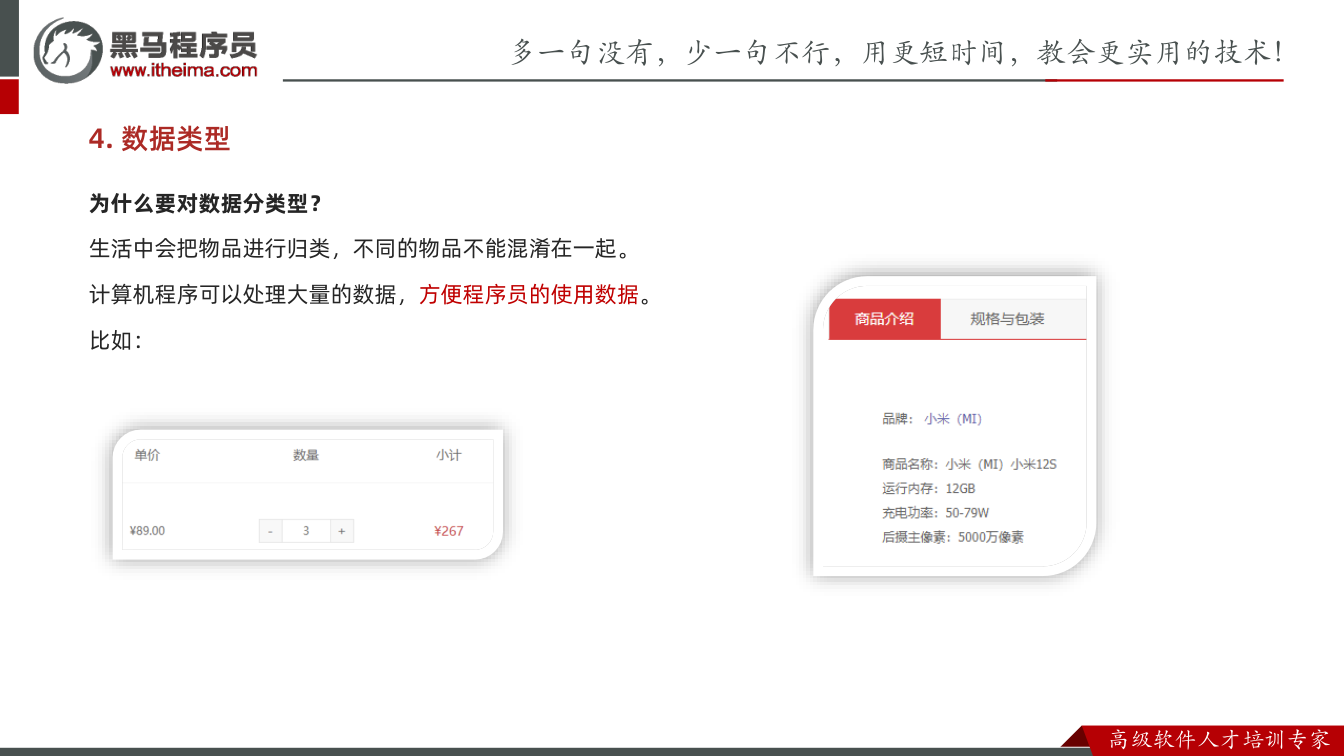Click the 黑马程序员 brand name

click(183, 44)
